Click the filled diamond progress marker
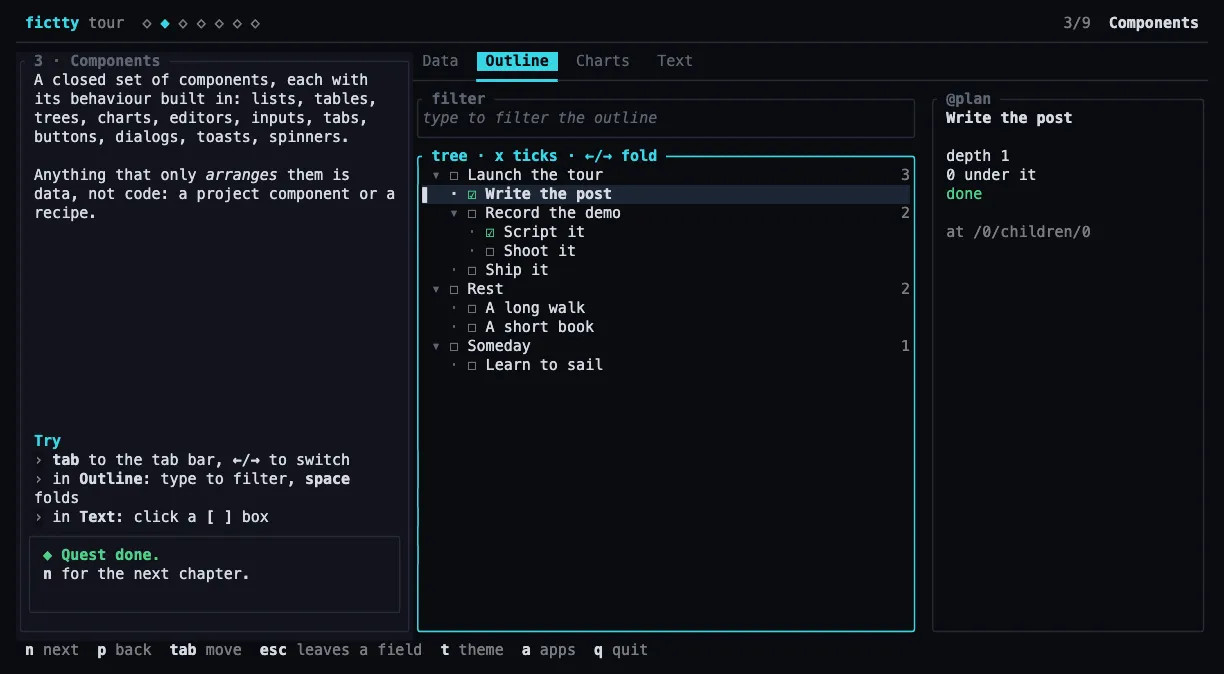Viewport: 1224px width, 674px height. click(165, 23)
